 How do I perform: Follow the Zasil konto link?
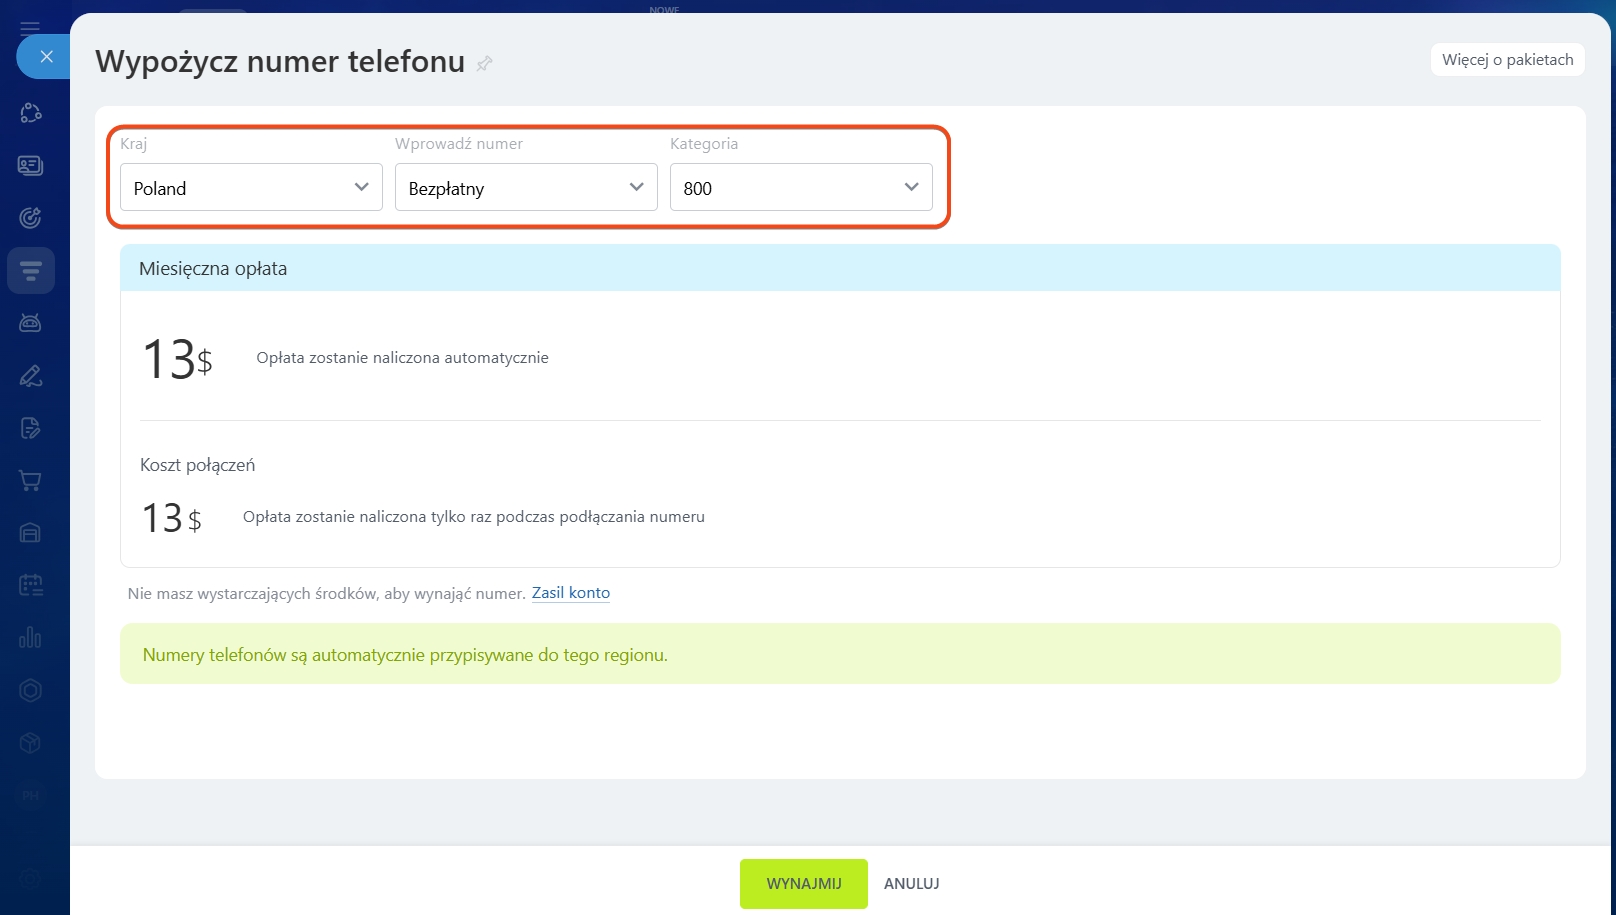click(x=570, y=593)
